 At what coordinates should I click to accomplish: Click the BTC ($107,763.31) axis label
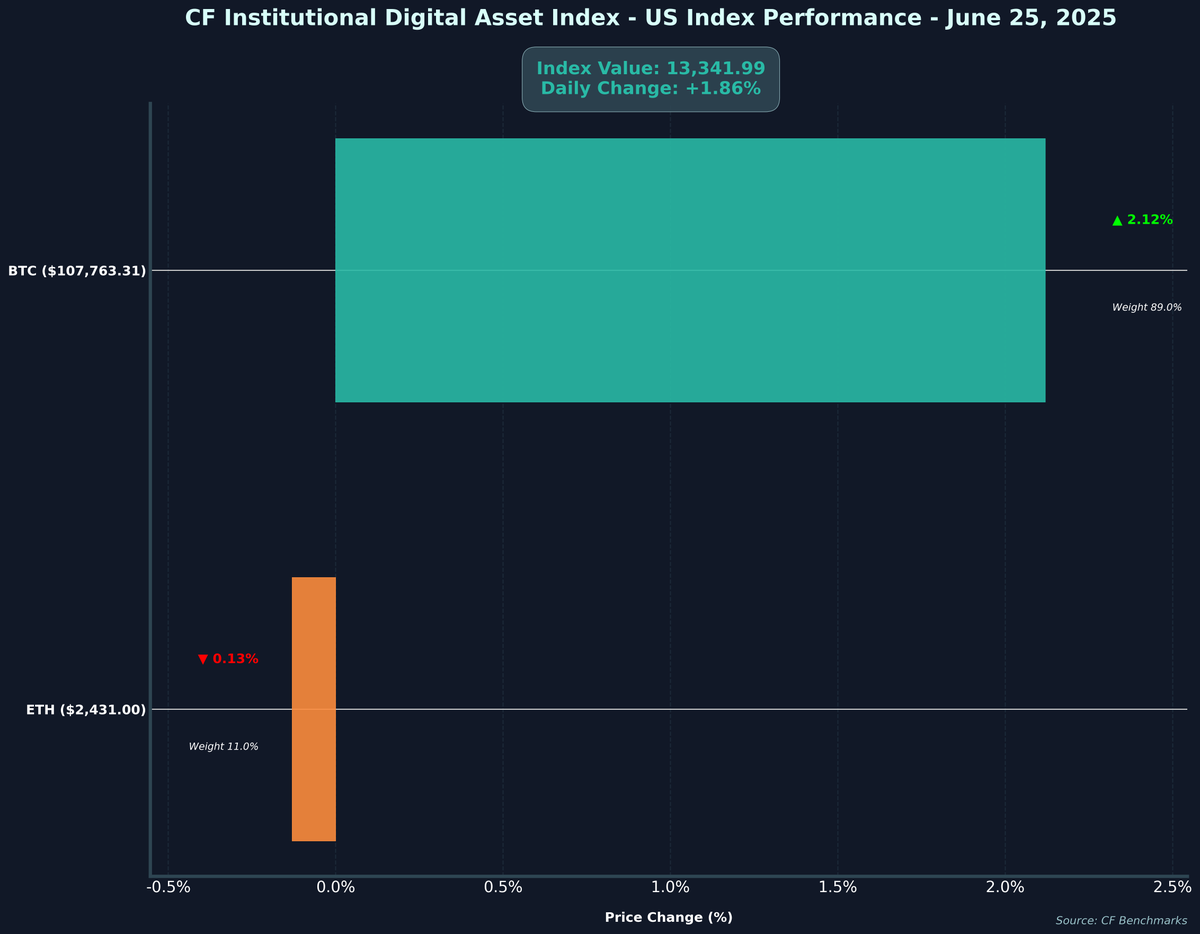tap(77, 270)
